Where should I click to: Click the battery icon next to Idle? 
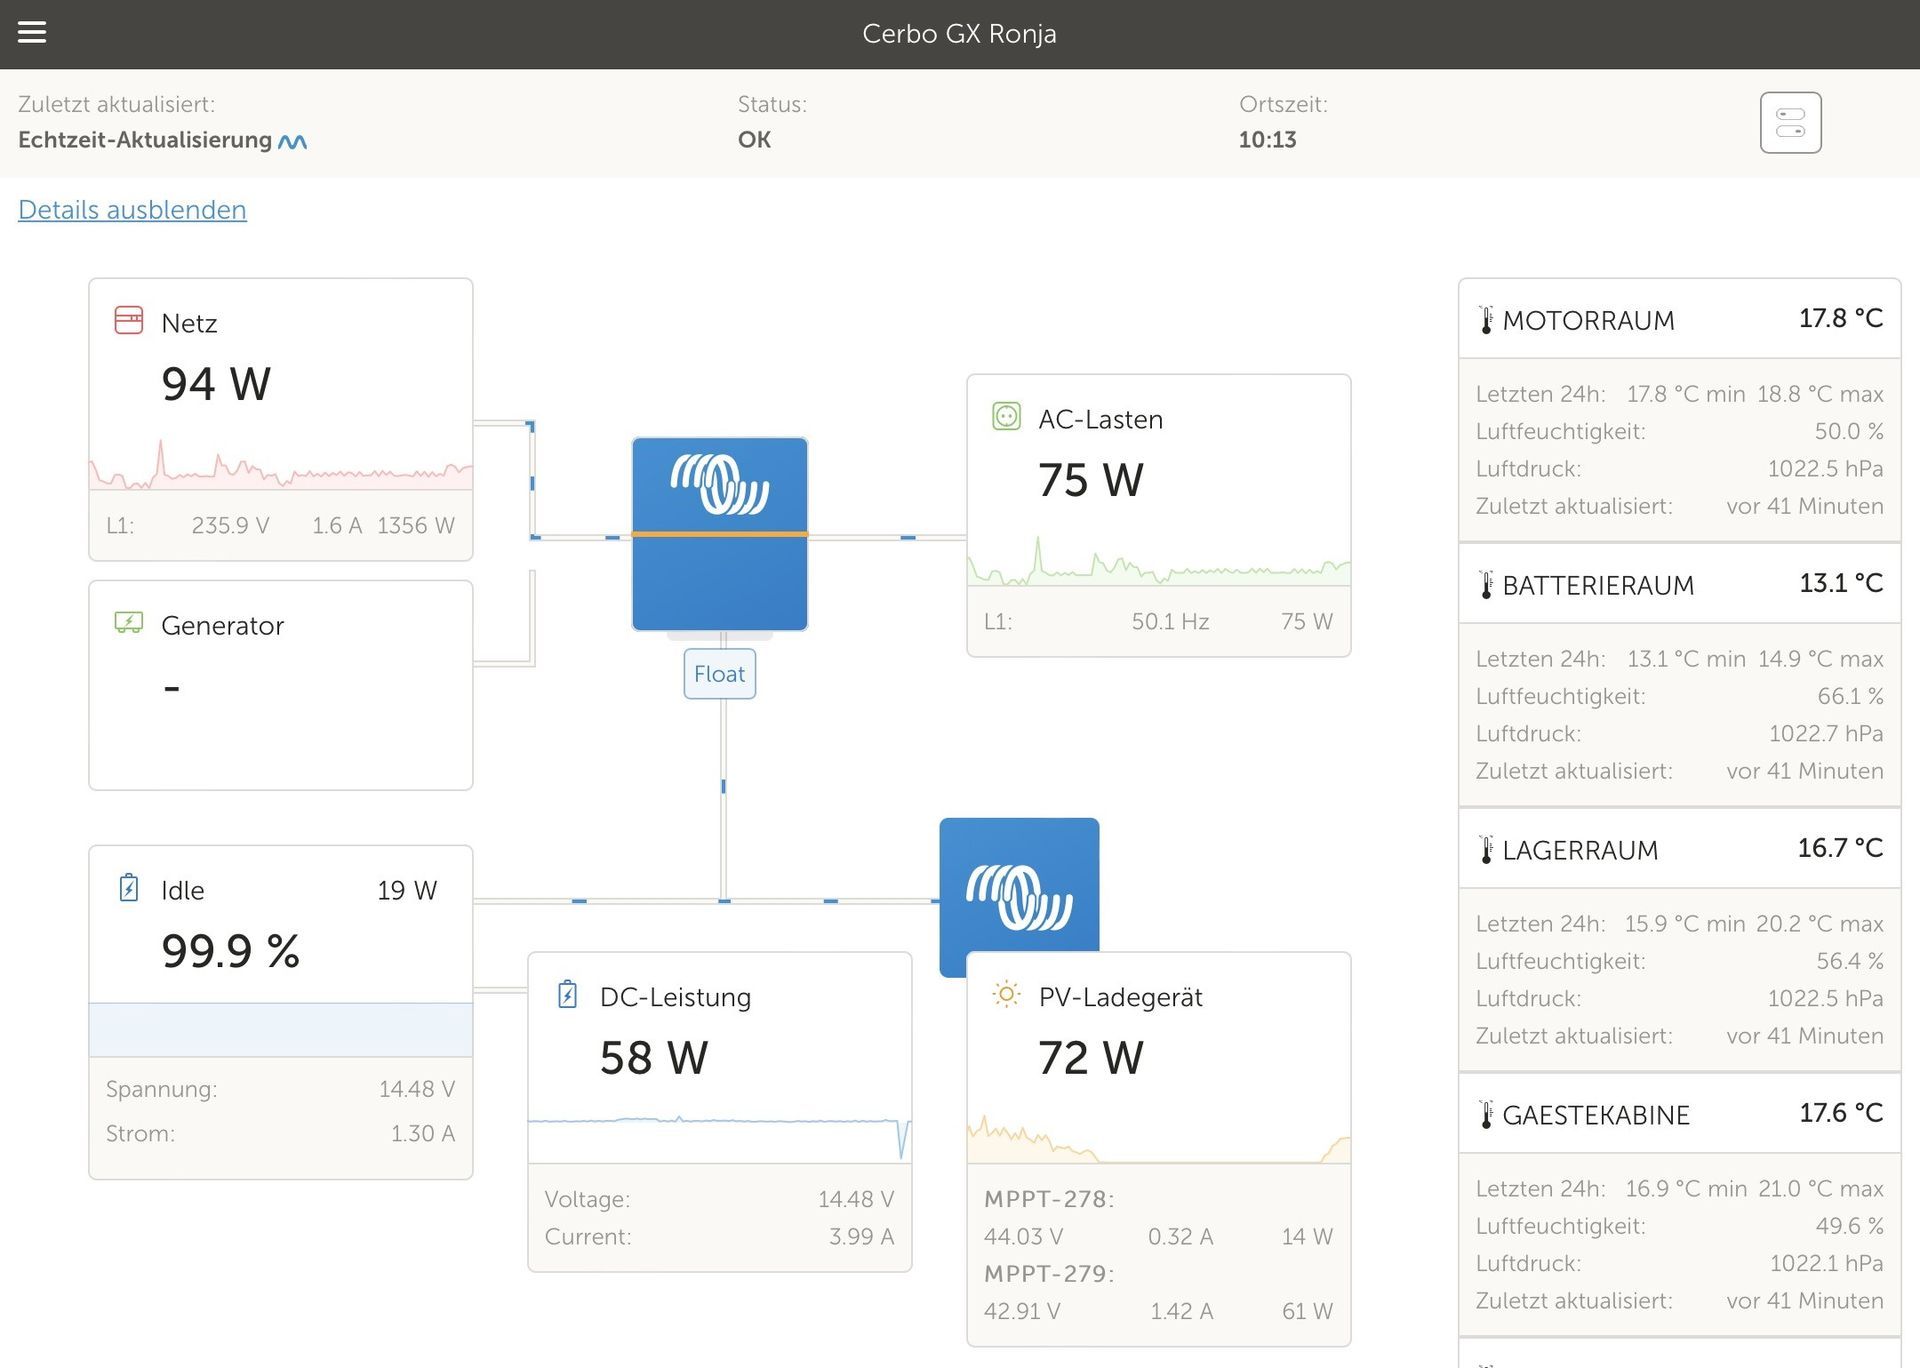[129, 888]
